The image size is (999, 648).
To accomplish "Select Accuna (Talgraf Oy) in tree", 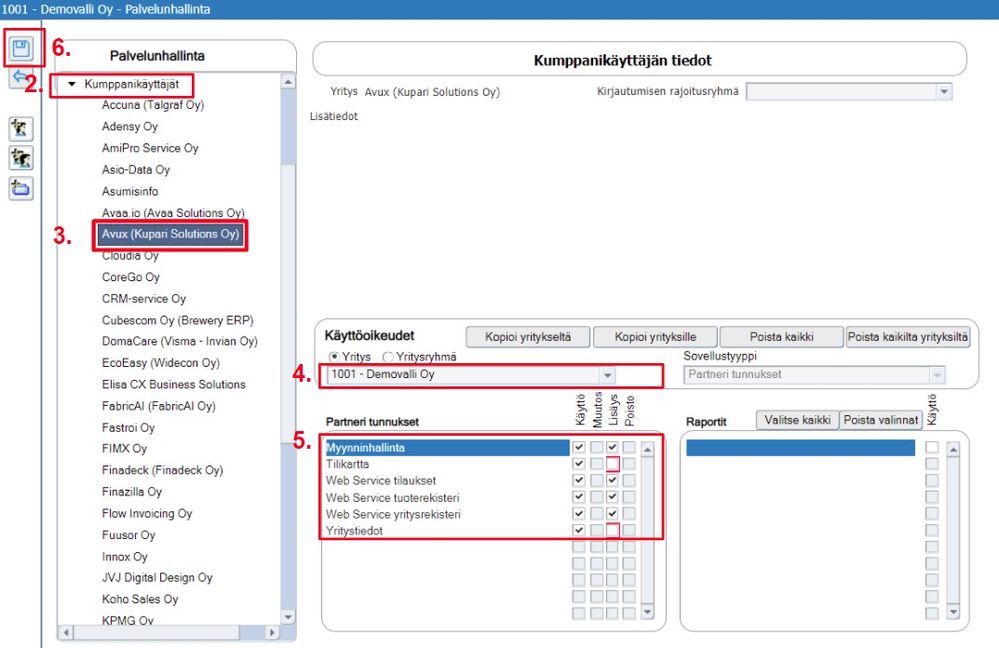I will click(153, 105).
